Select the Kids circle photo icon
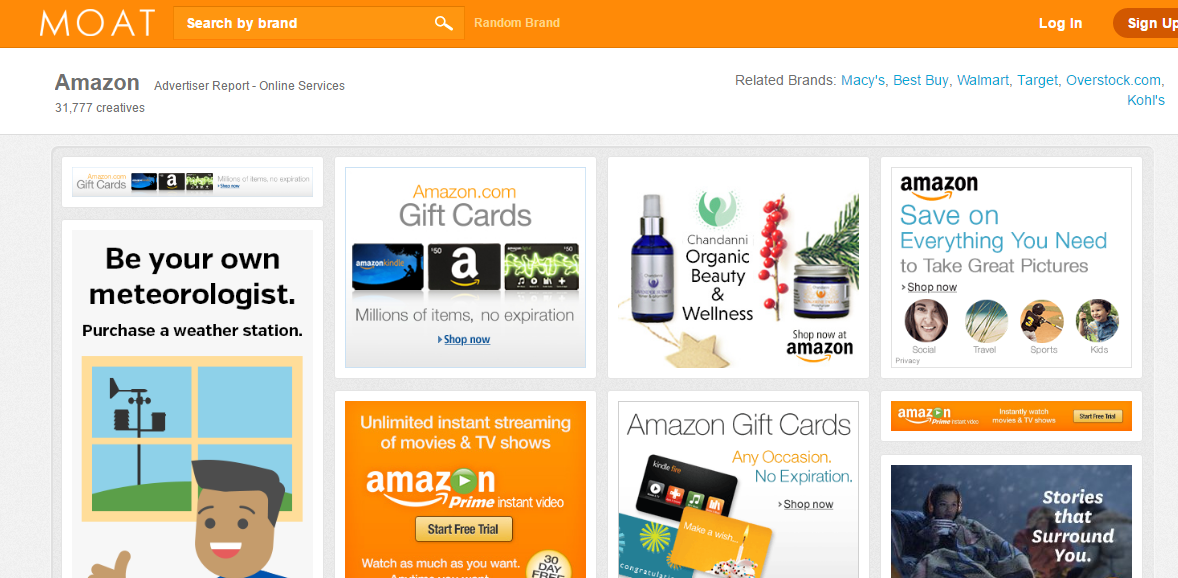 coord(1097,321)
